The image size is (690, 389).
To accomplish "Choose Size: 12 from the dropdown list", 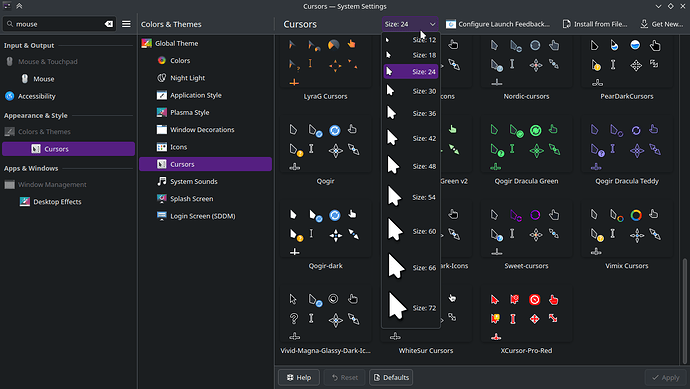I will pos(411,40).
